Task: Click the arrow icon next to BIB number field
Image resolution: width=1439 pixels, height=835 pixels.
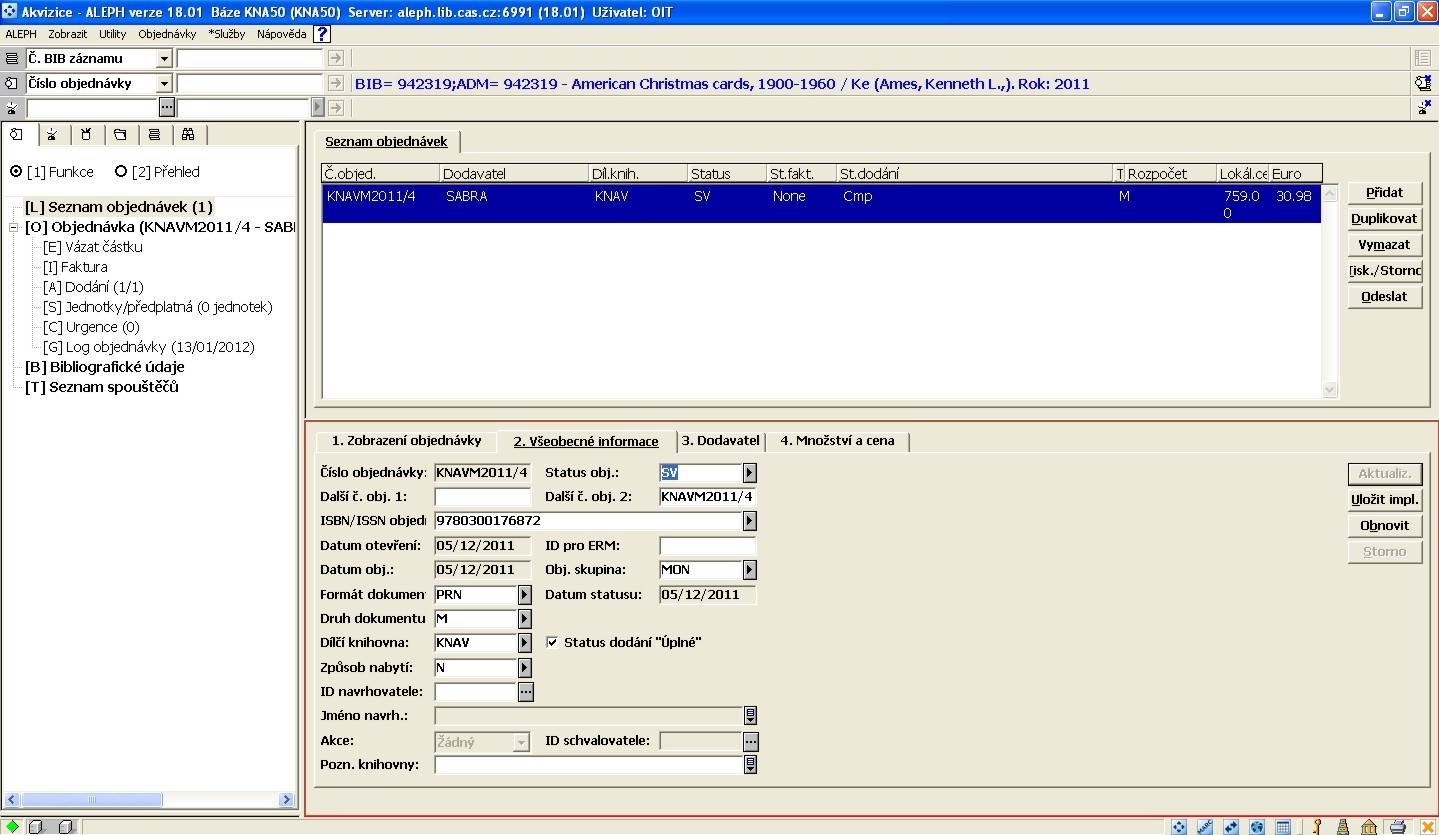Action: 336,59
